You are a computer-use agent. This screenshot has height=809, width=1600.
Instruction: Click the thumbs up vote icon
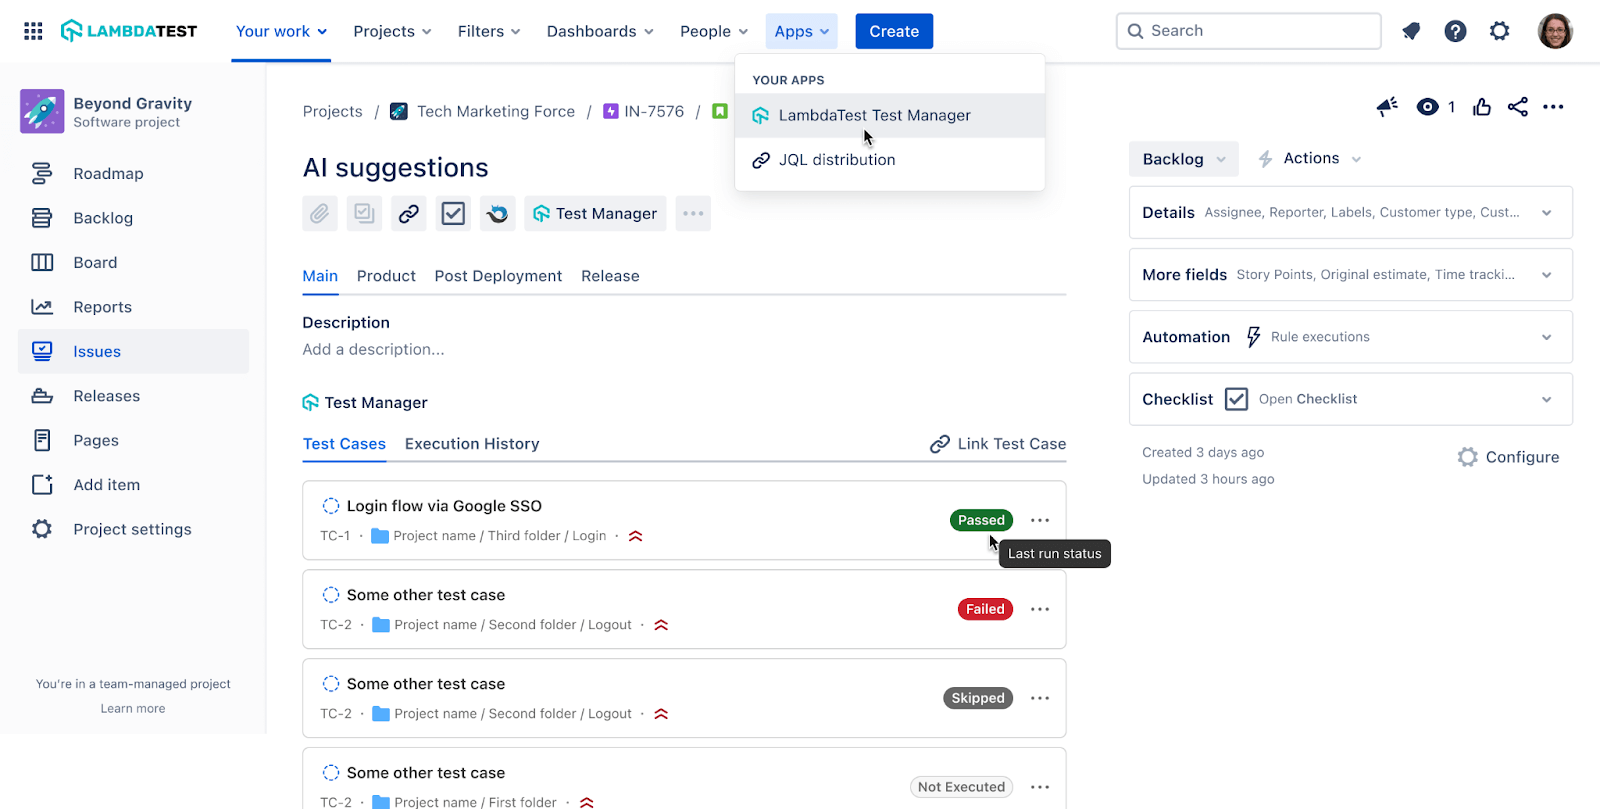click(x=1482, y=106)
